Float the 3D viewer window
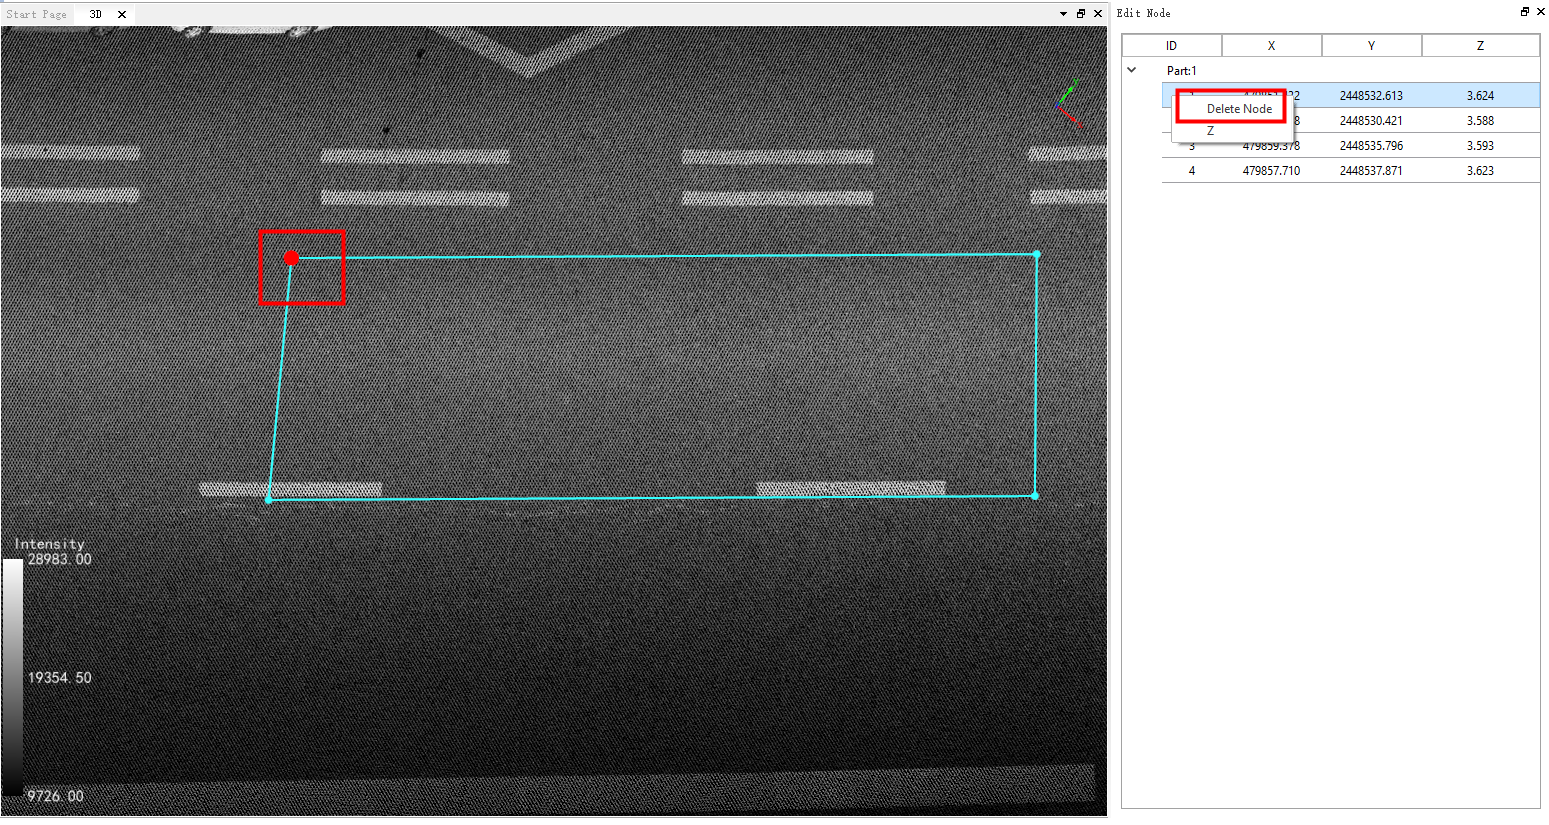The image size is (1549, 825). [1080, 14]
